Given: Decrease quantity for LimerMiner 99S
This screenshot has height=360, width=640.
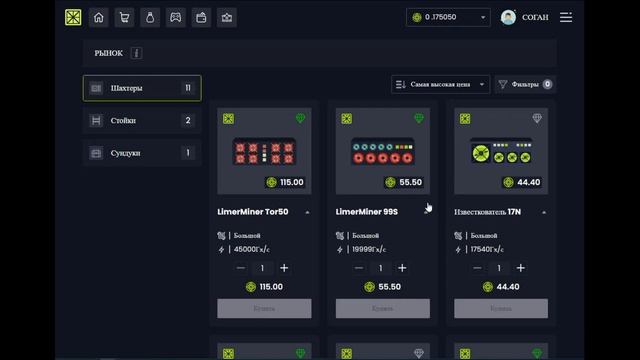Looking at the screenshot, I should (x=359, y=268).
